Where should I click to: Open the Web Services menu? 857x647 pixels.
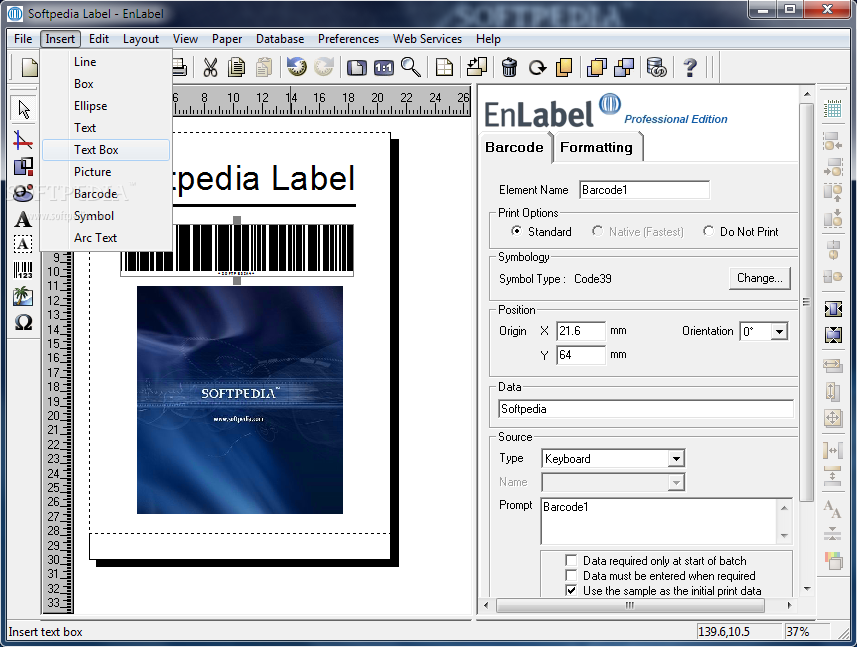[x=427, y=39]
